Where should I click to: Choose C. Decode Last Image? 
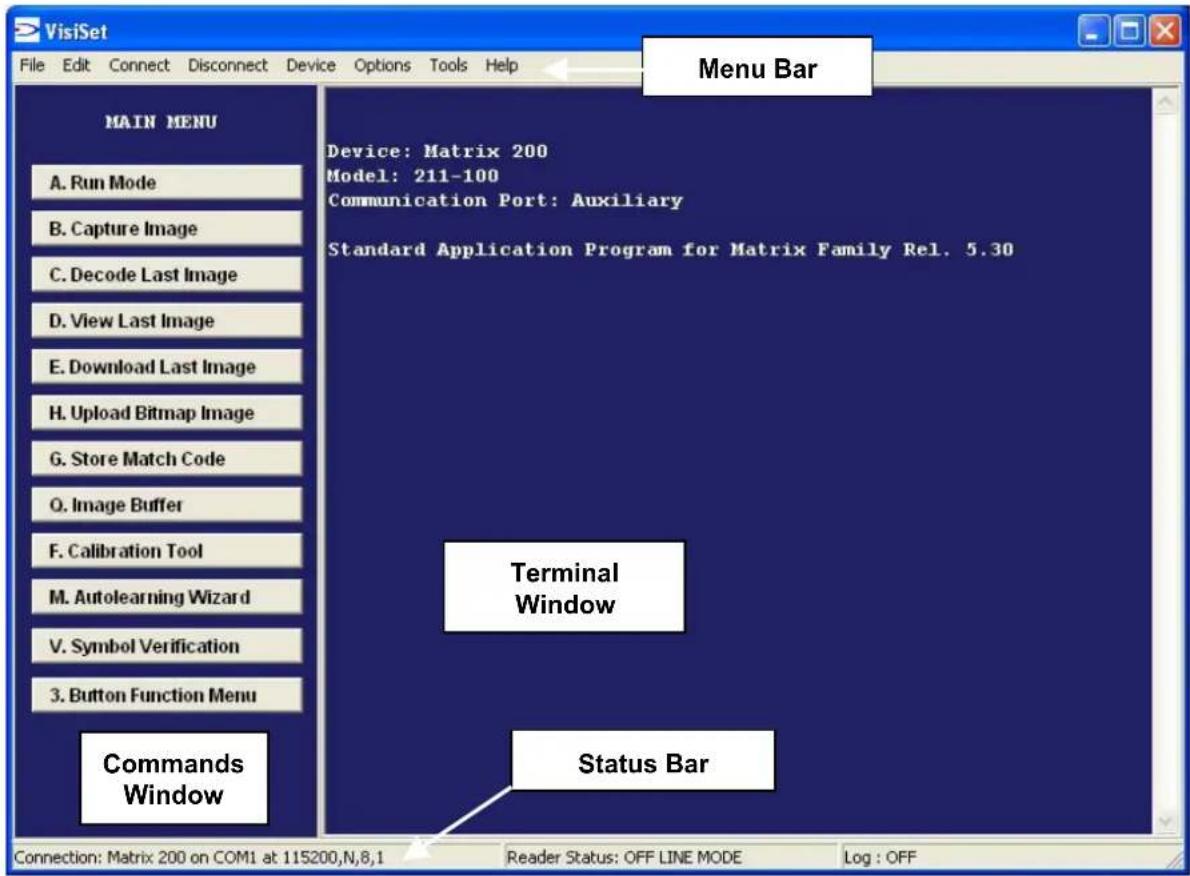pos(166,275)
